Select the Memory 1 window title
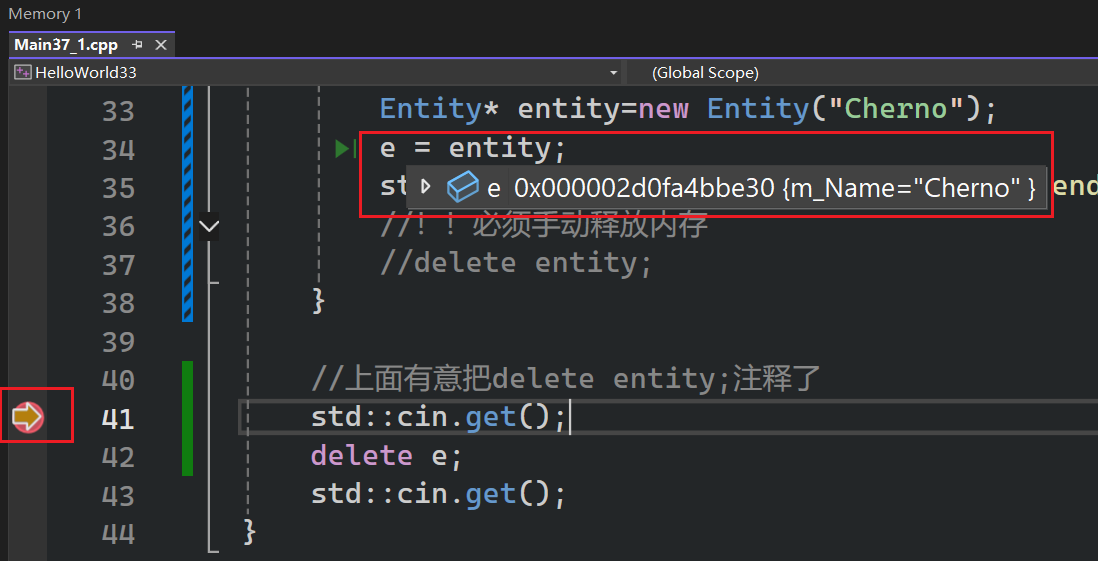This screenshot has width=1098, height=561. [45, 14]
